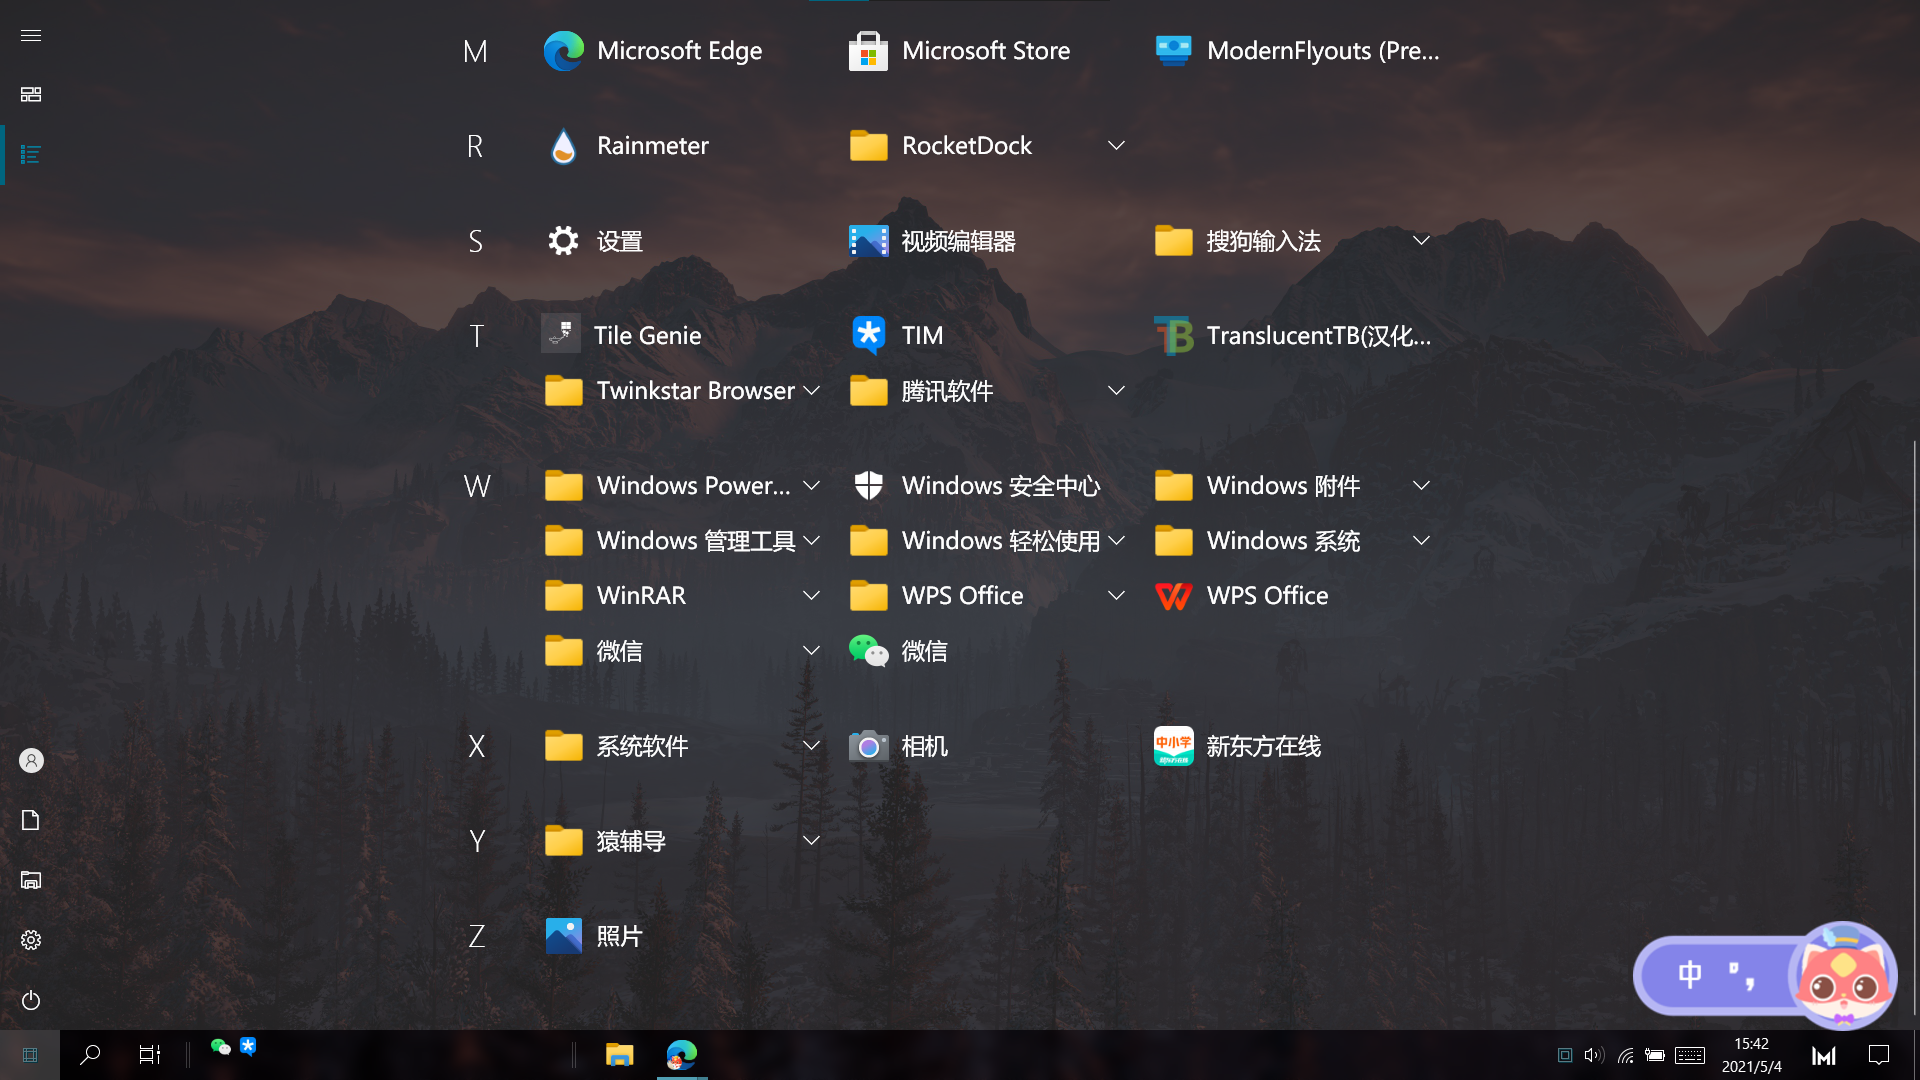Screen dimensions: 1920x1080
Task: Open Microsoft Edge from the app list
Action: click(654, 51)
